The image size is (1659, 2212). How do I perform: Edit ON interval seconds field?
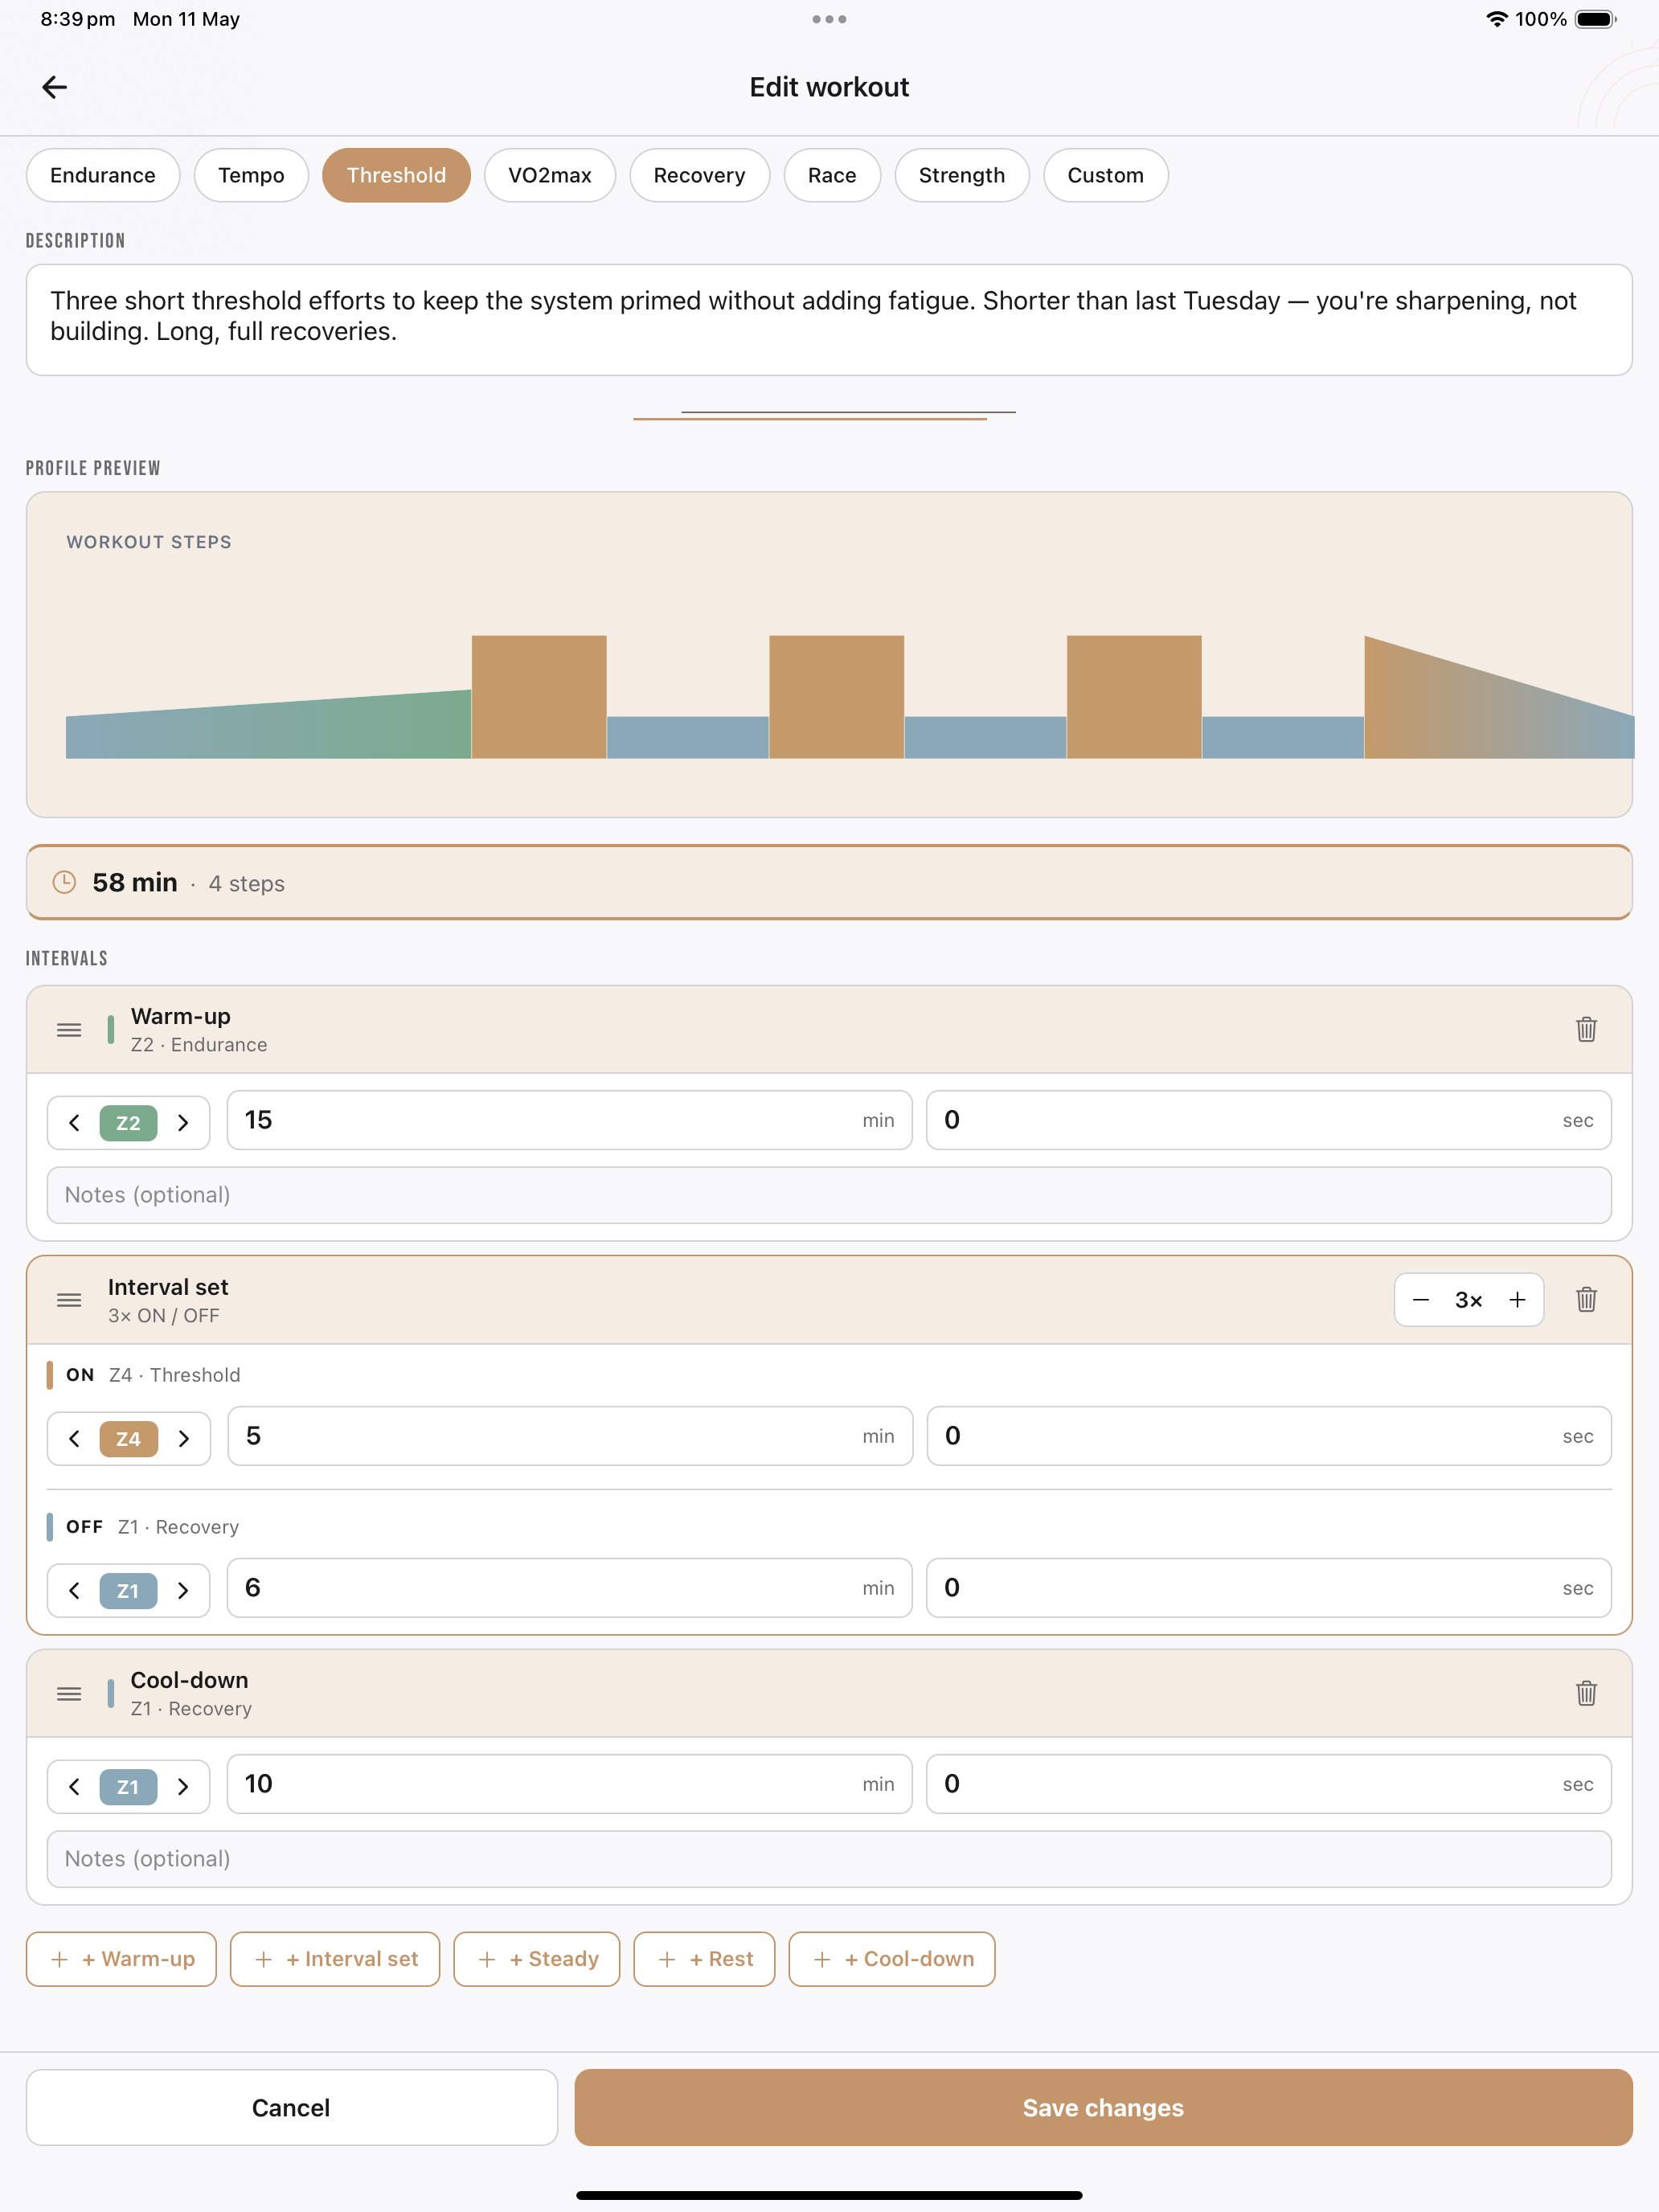tap(1269, 1436)
